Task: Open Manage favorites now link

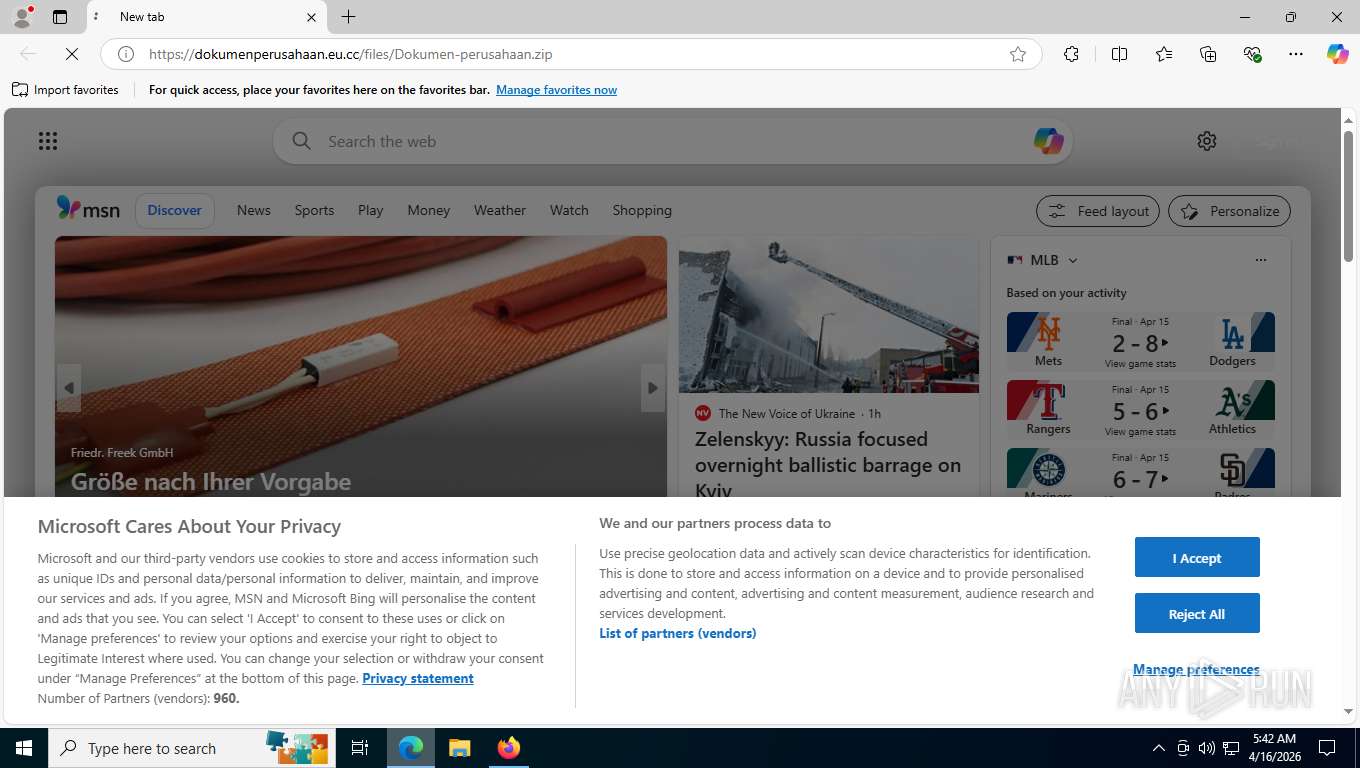Action: [556, 90]
